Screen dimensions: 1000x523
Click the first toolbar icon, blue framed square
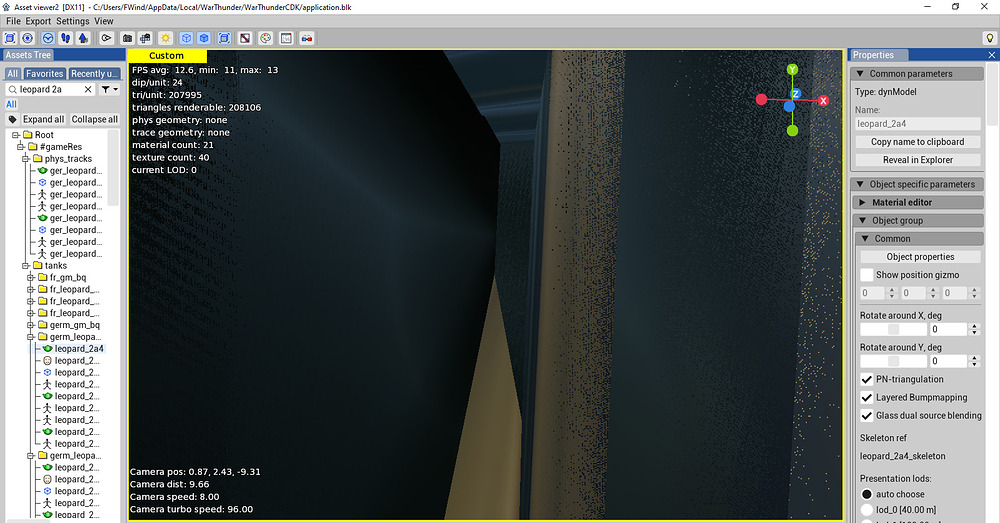pos(10,38)
